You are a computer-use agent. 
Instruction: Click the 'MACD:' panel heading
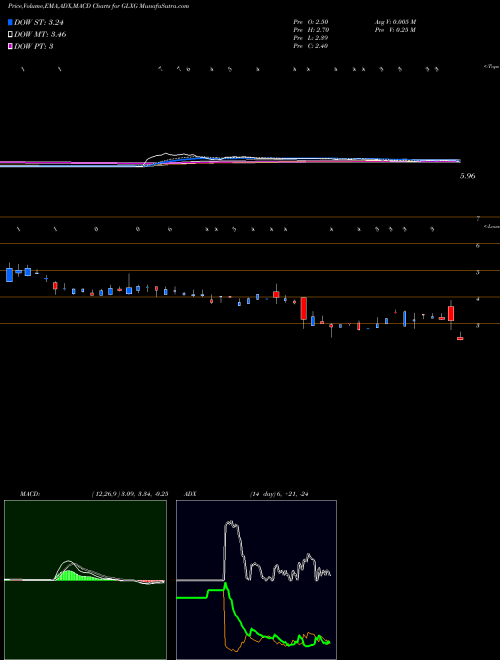pos(30,494)
